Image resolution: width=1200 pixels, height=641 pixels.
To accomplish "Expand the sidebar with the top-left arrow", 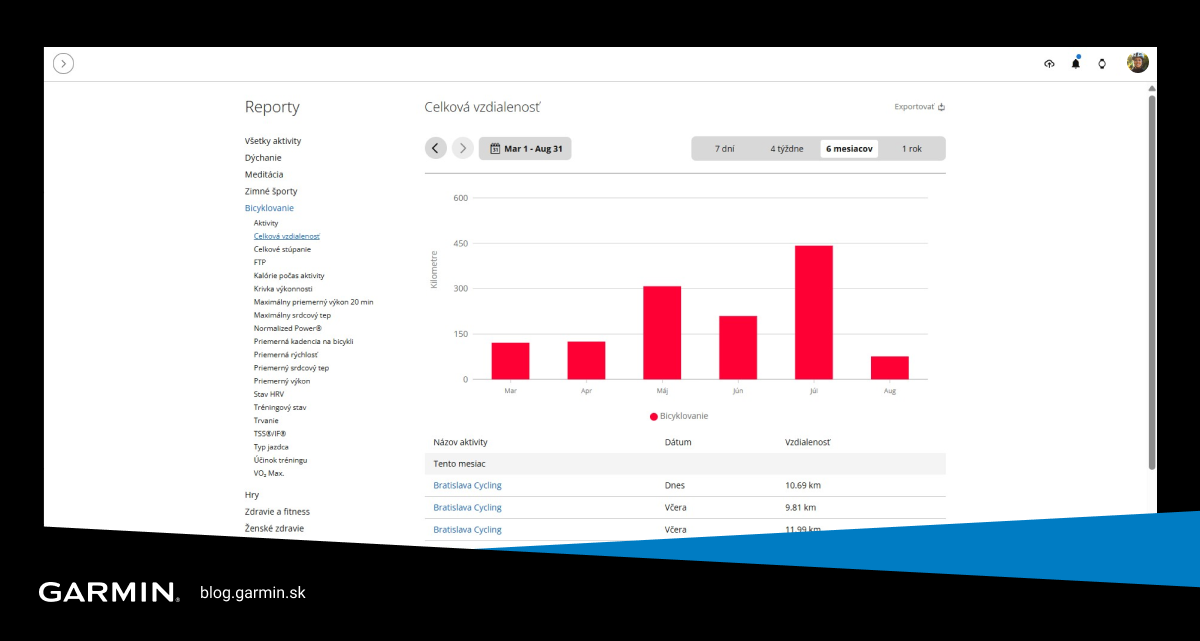I will (x=63, y=64).
